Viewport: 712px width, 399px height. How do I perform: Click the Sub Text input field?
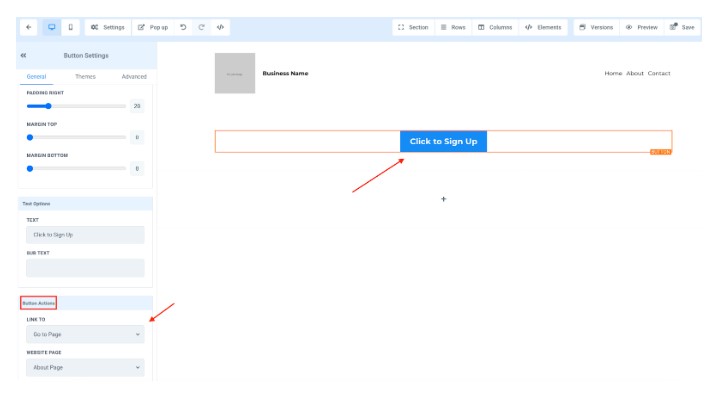click(85, 268)
